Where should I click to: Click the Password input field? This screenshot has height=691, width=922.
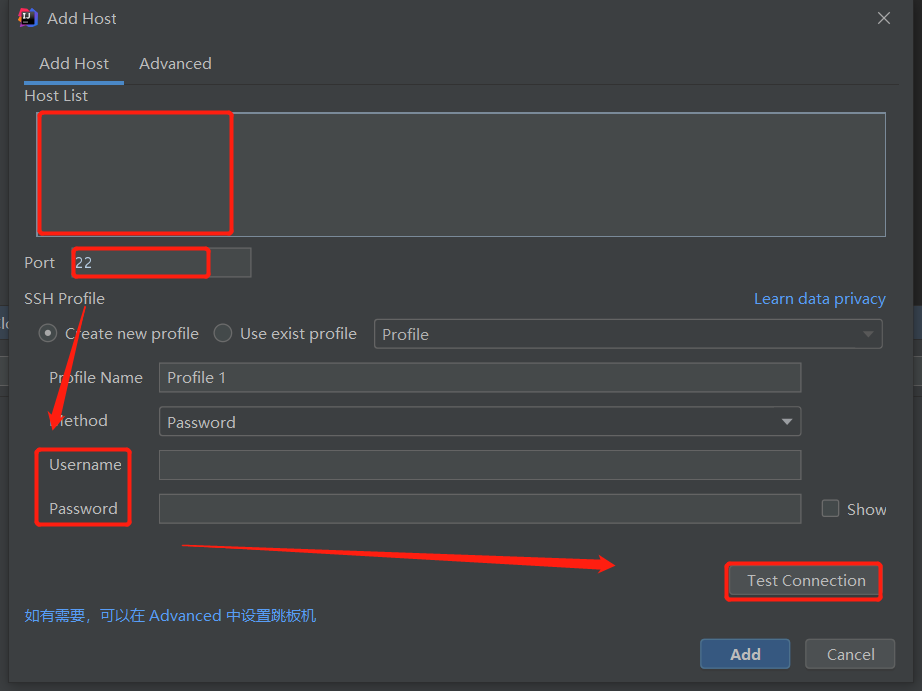tap(480, 509)
